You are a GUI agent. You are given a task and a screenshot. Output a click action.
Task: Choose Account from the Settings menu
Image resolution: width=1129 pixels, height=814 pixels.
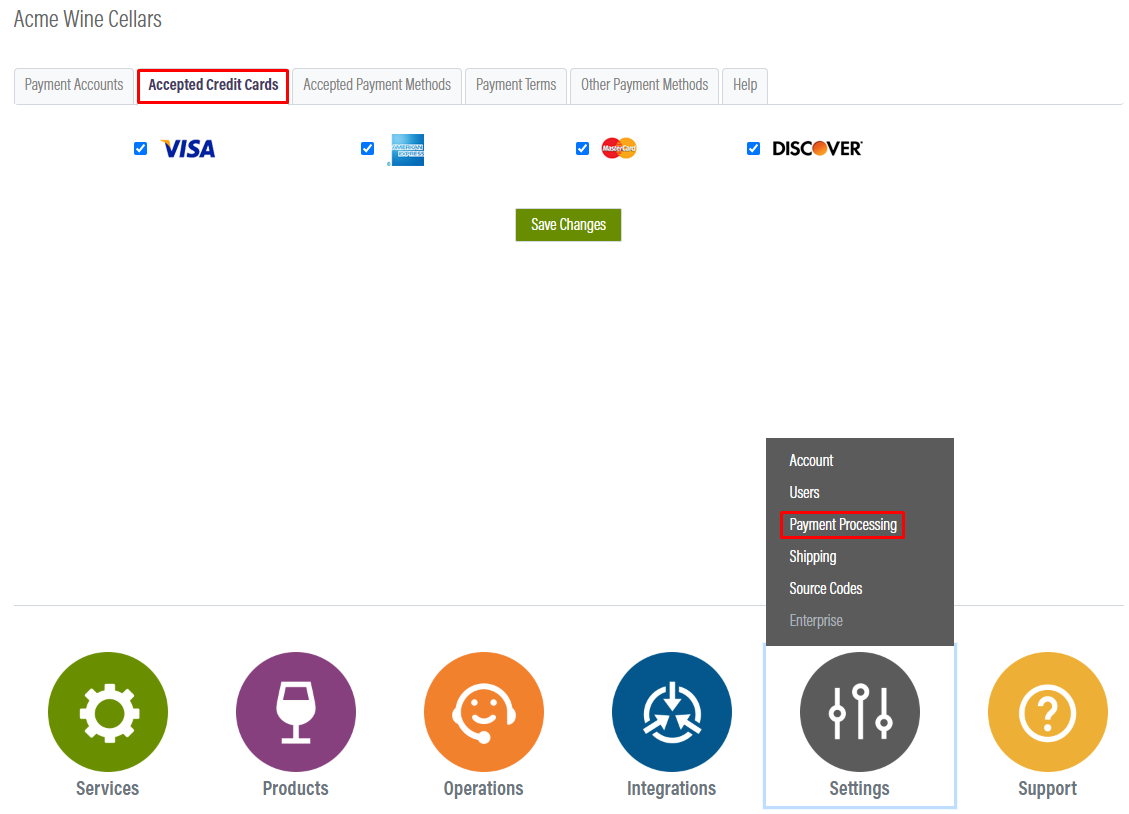[811, 461]
